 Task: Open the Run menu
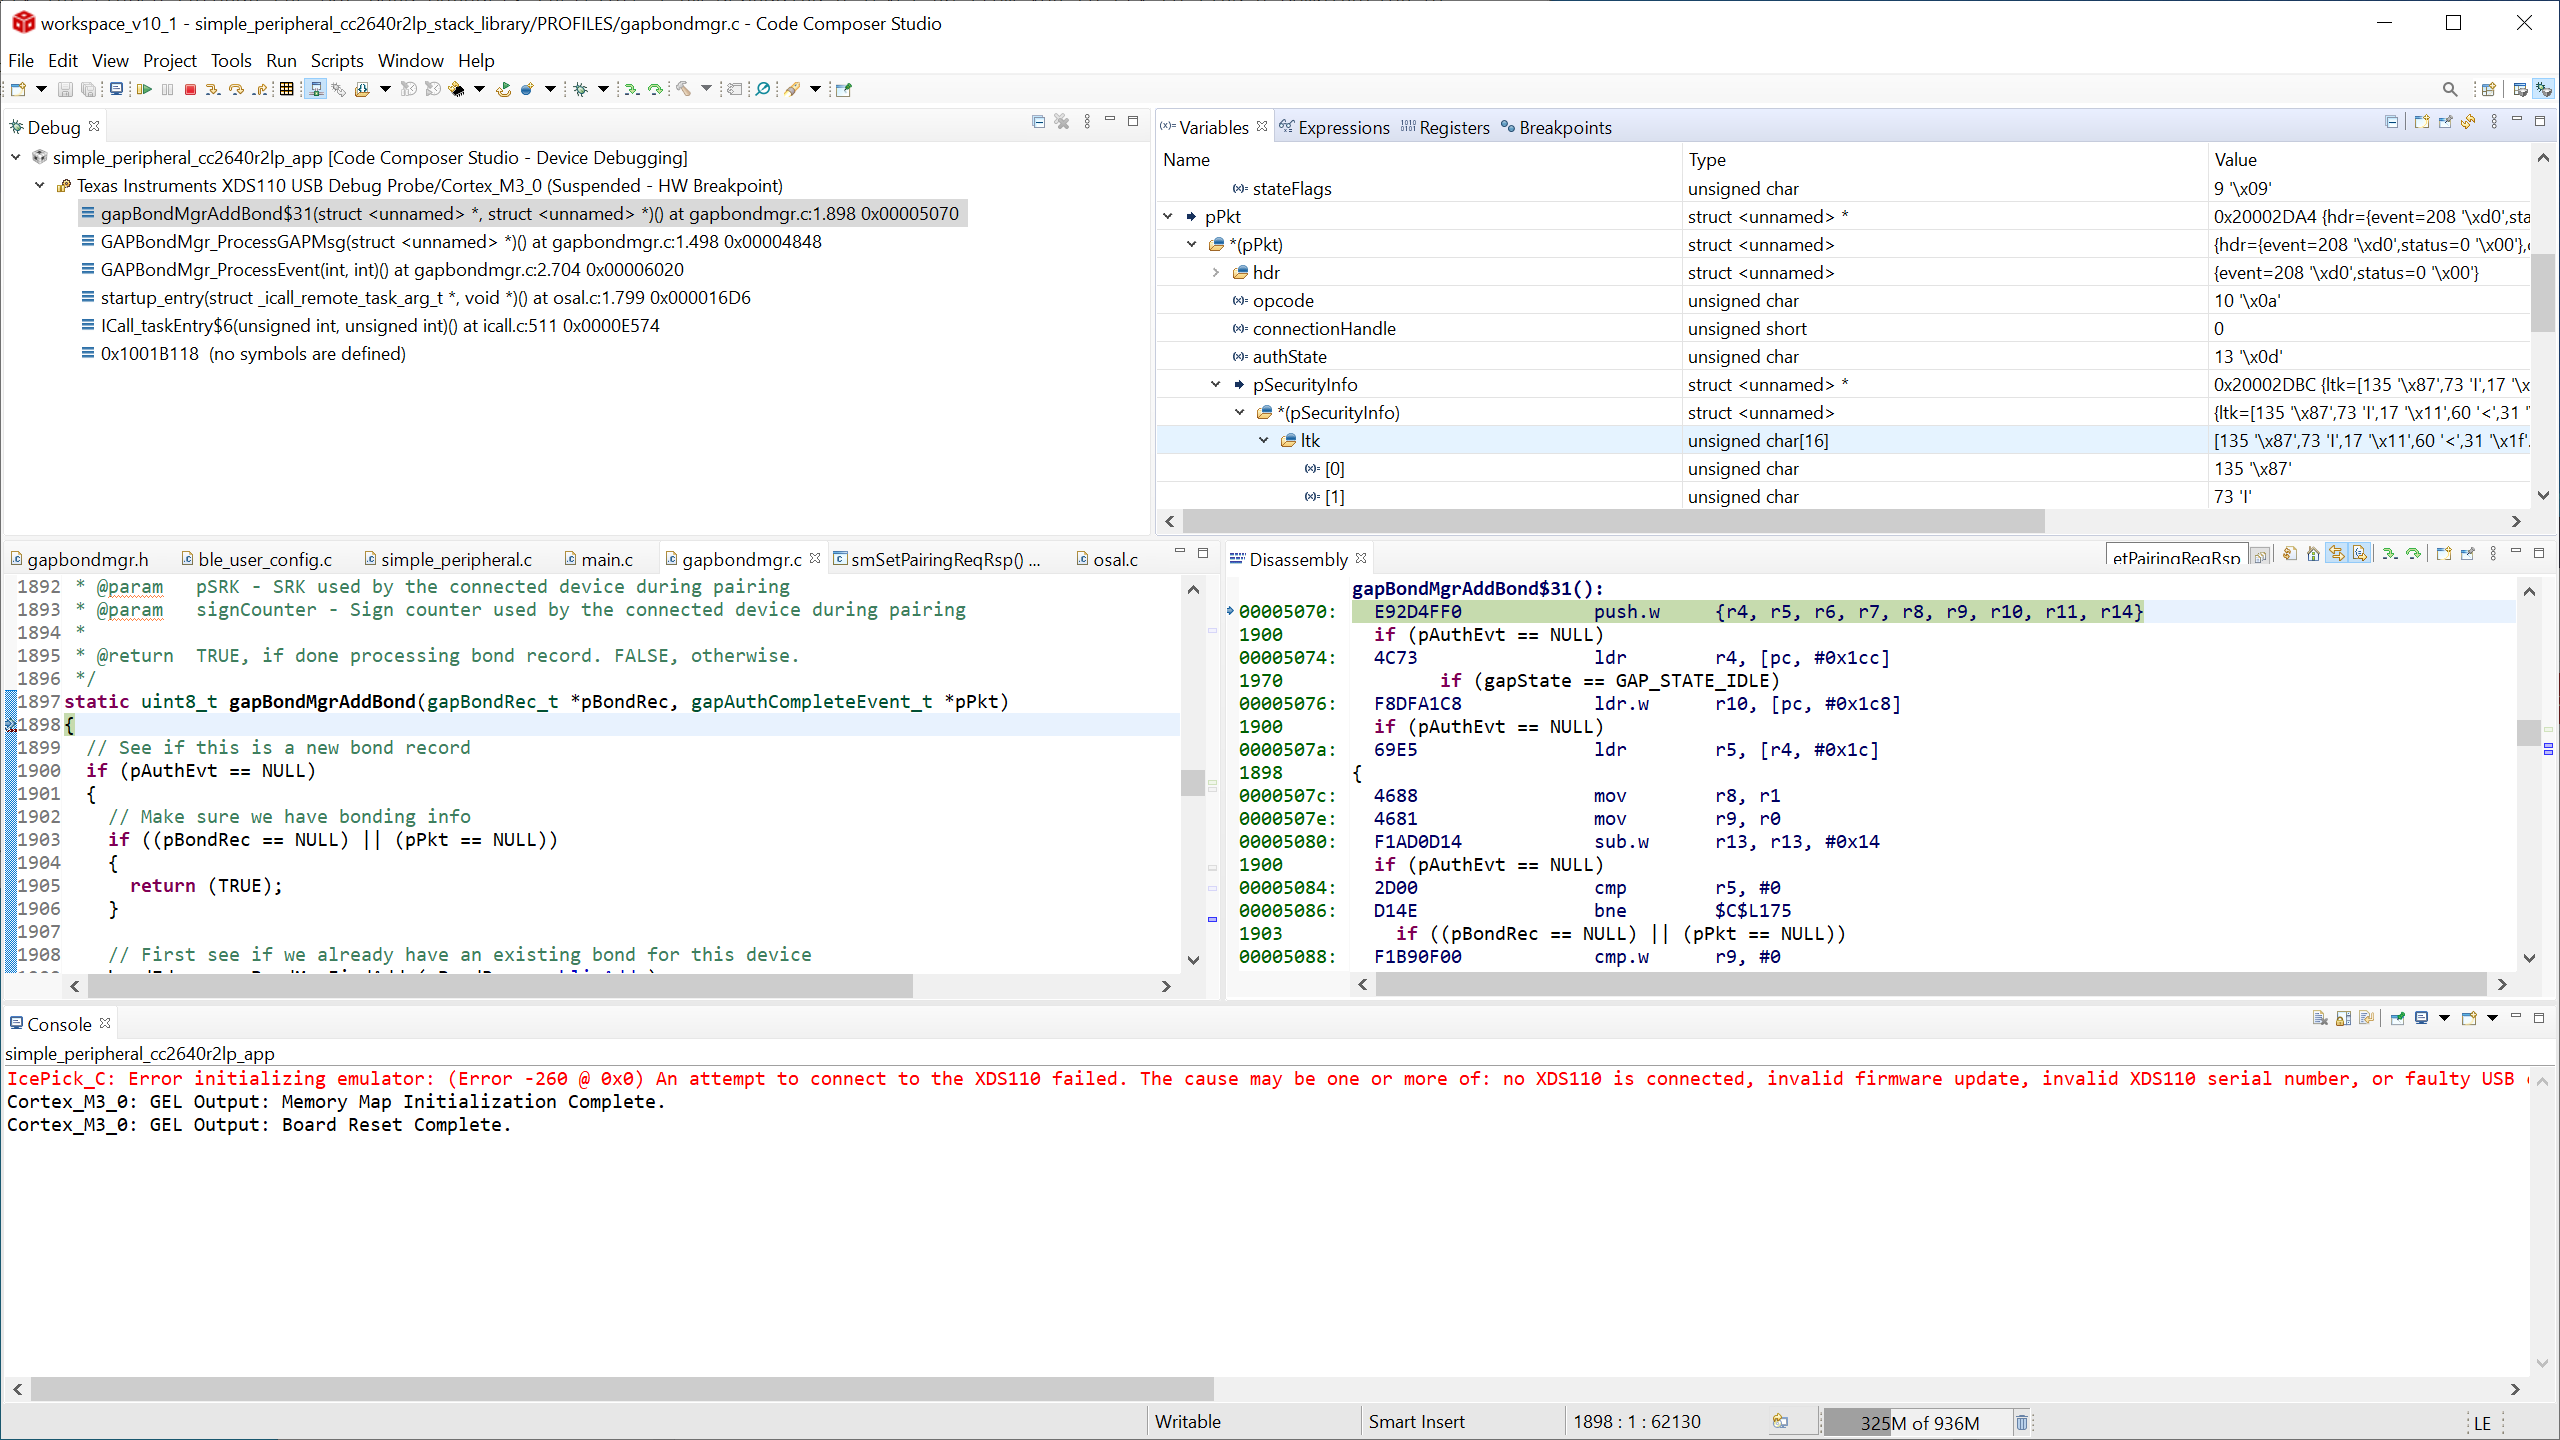point(281,60)
